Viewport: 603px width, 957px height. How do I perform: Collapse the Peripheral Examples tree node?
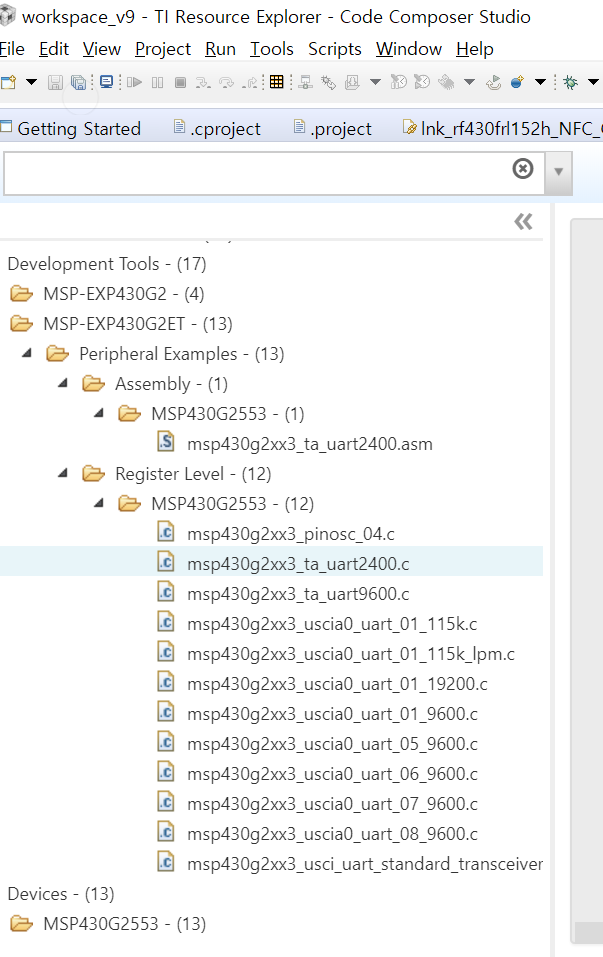point(26,354)
